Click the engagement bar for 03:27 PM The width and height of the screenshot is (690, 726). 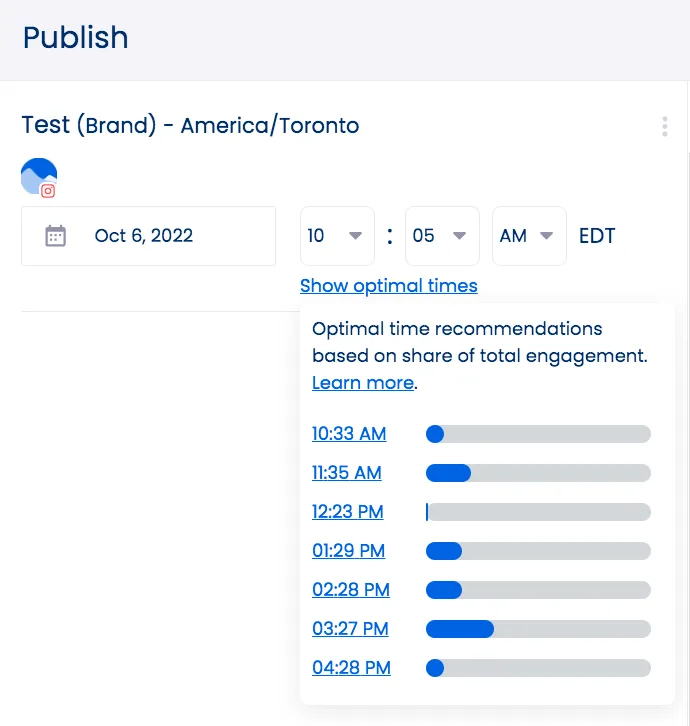(538, 628)
